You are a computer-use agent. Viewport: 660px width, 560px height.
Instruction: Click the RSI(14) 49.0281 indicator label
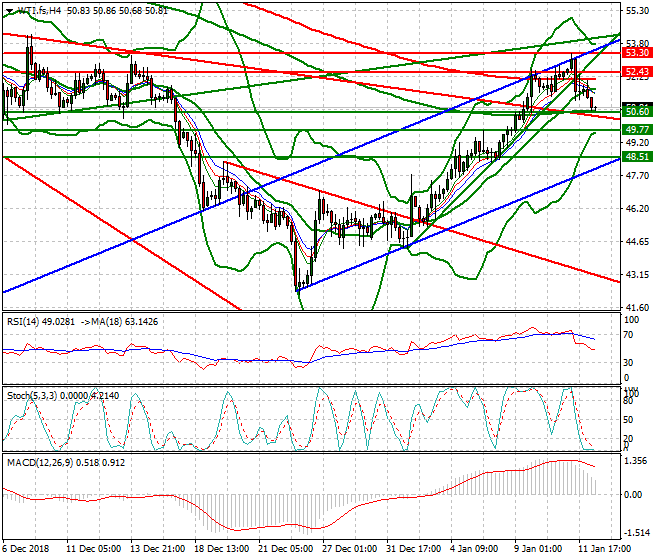coord(41,322)
